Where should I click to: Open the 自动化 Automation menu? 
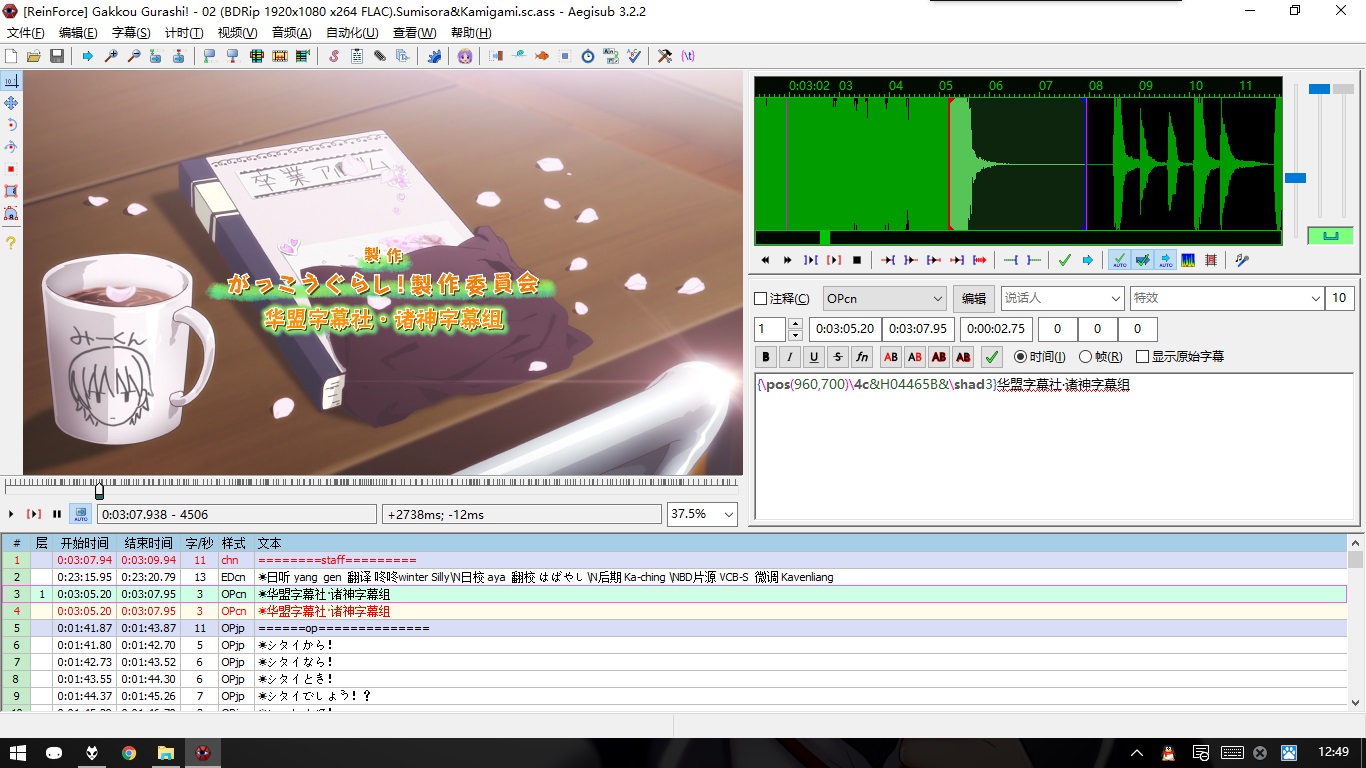click(x=352, y=33)
